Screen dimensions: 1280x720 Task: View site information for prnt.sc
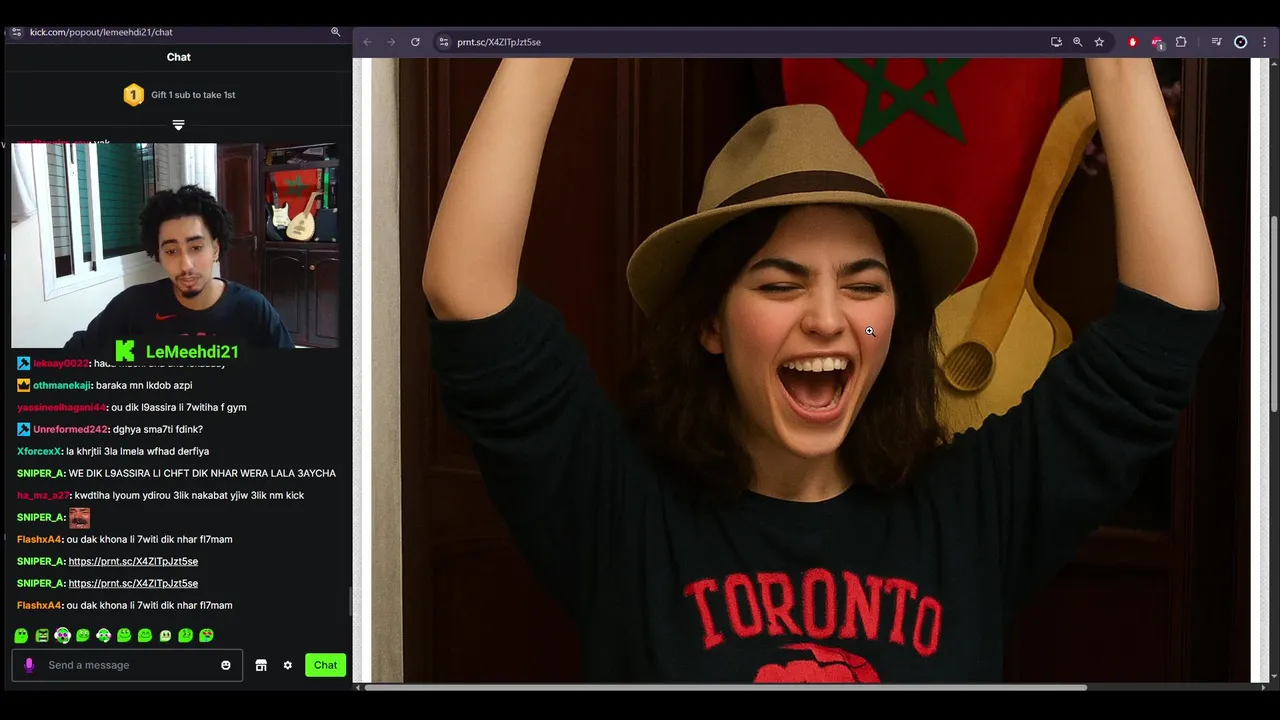click(444, 42)
